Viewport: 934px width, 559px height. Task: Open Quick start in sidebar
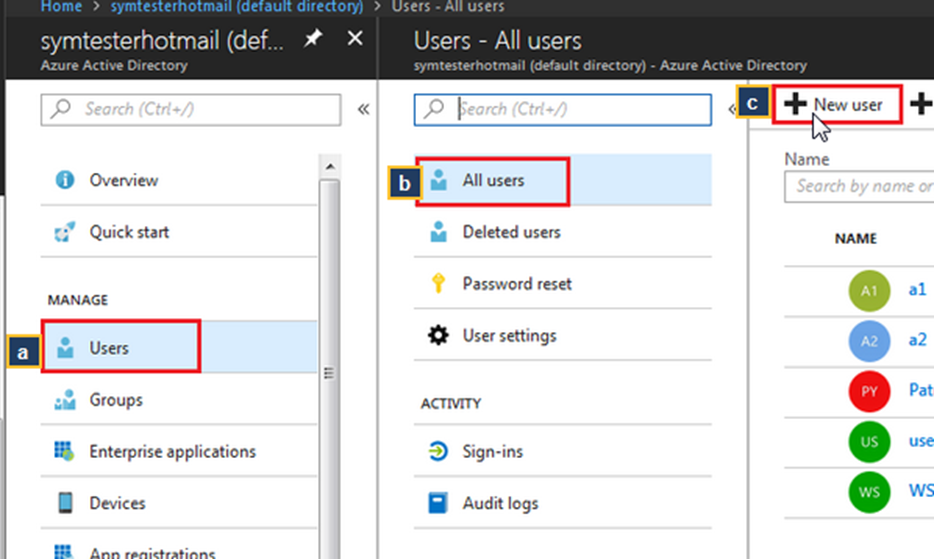128,232
